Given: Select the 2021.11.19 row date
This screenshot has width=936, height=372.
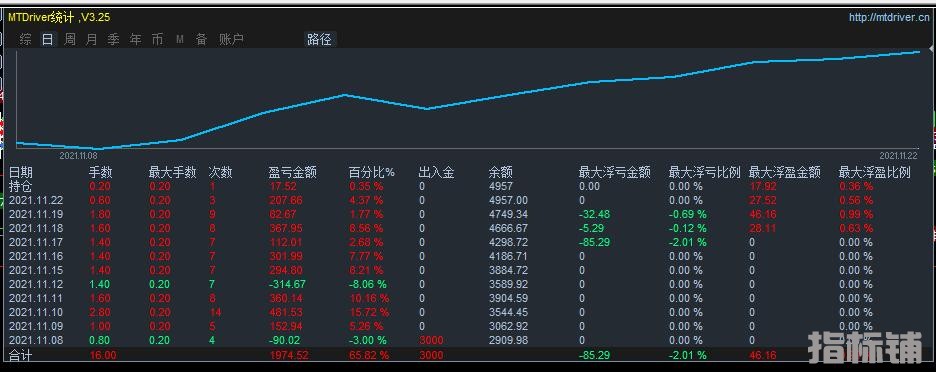Looking at the screenshot, I should [x=36, y=214].
